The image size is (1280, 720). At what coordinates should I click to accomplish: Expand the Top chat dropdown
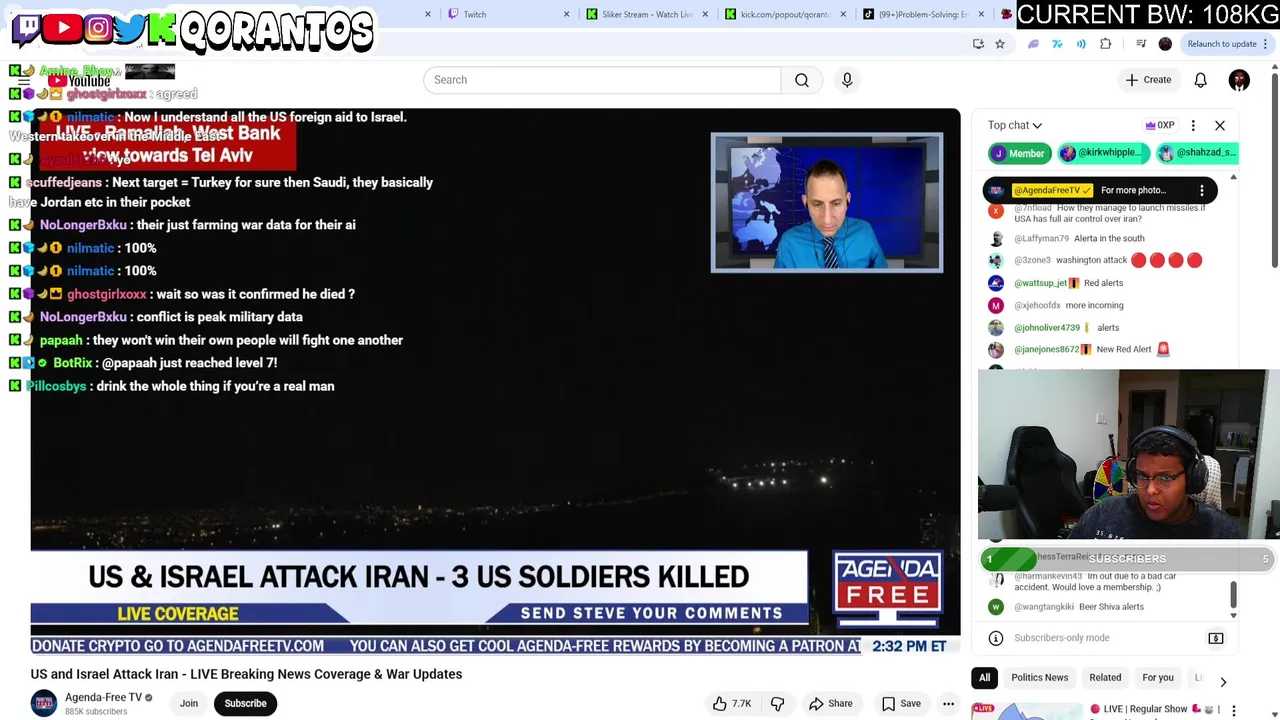(1015, 125)
